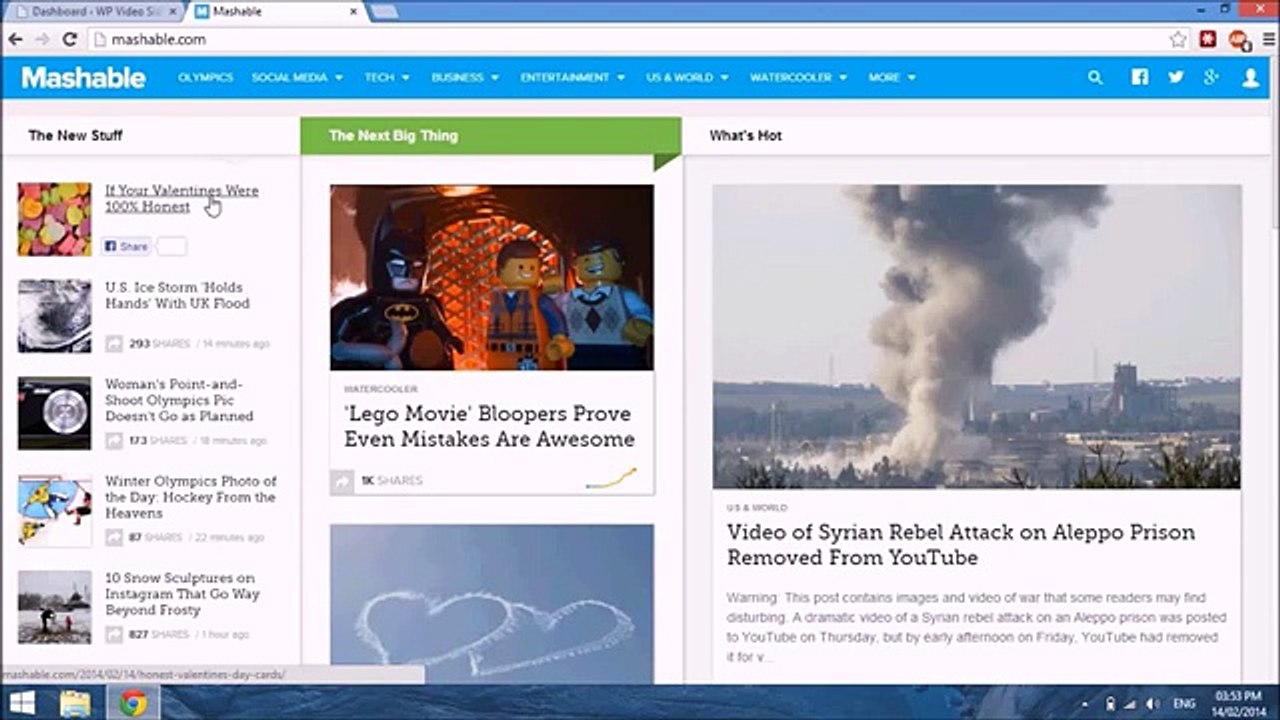Expand the Tech dropdown menu
The width and height of the screenshot is (1280, 720).
coord(387,77)
